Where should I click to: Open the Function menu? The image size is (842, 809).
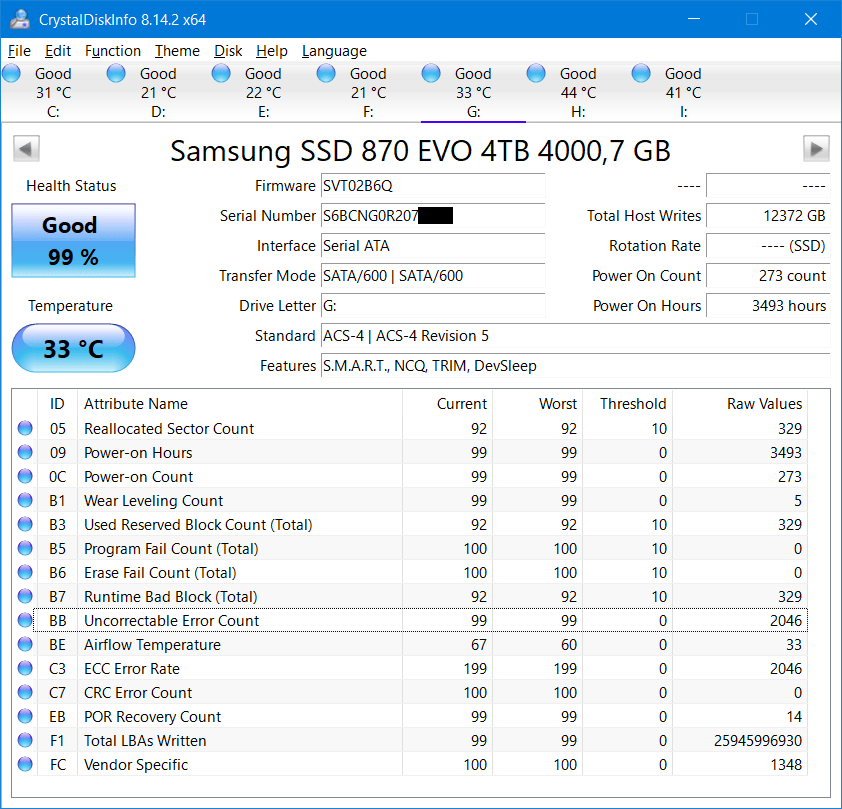(x=113, y=51)
